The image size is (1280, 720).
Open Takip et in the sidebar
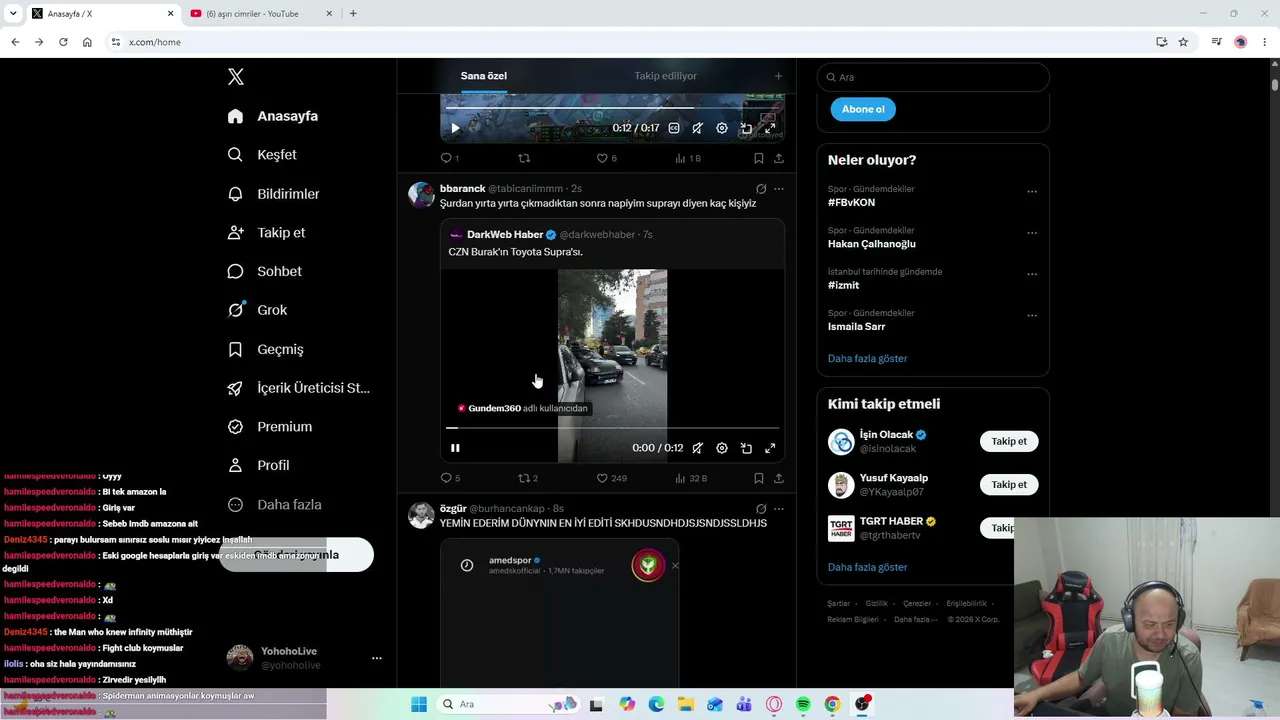(267, 233)
